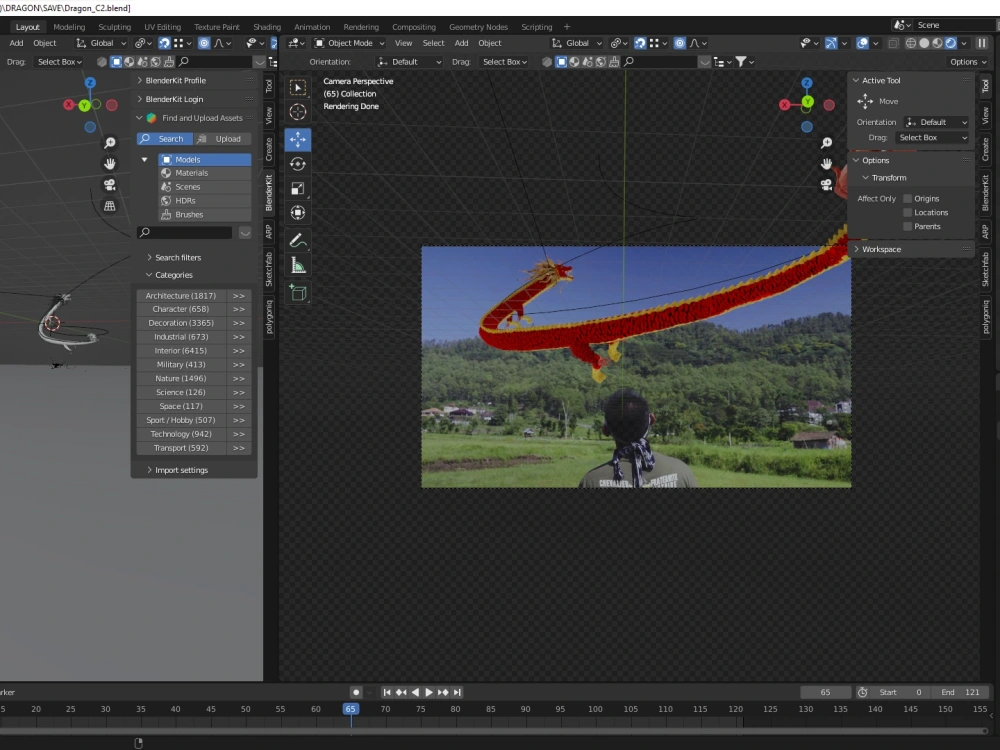
Task: Open the Orientation dropdown set to Default
Action: click(409, 61)
